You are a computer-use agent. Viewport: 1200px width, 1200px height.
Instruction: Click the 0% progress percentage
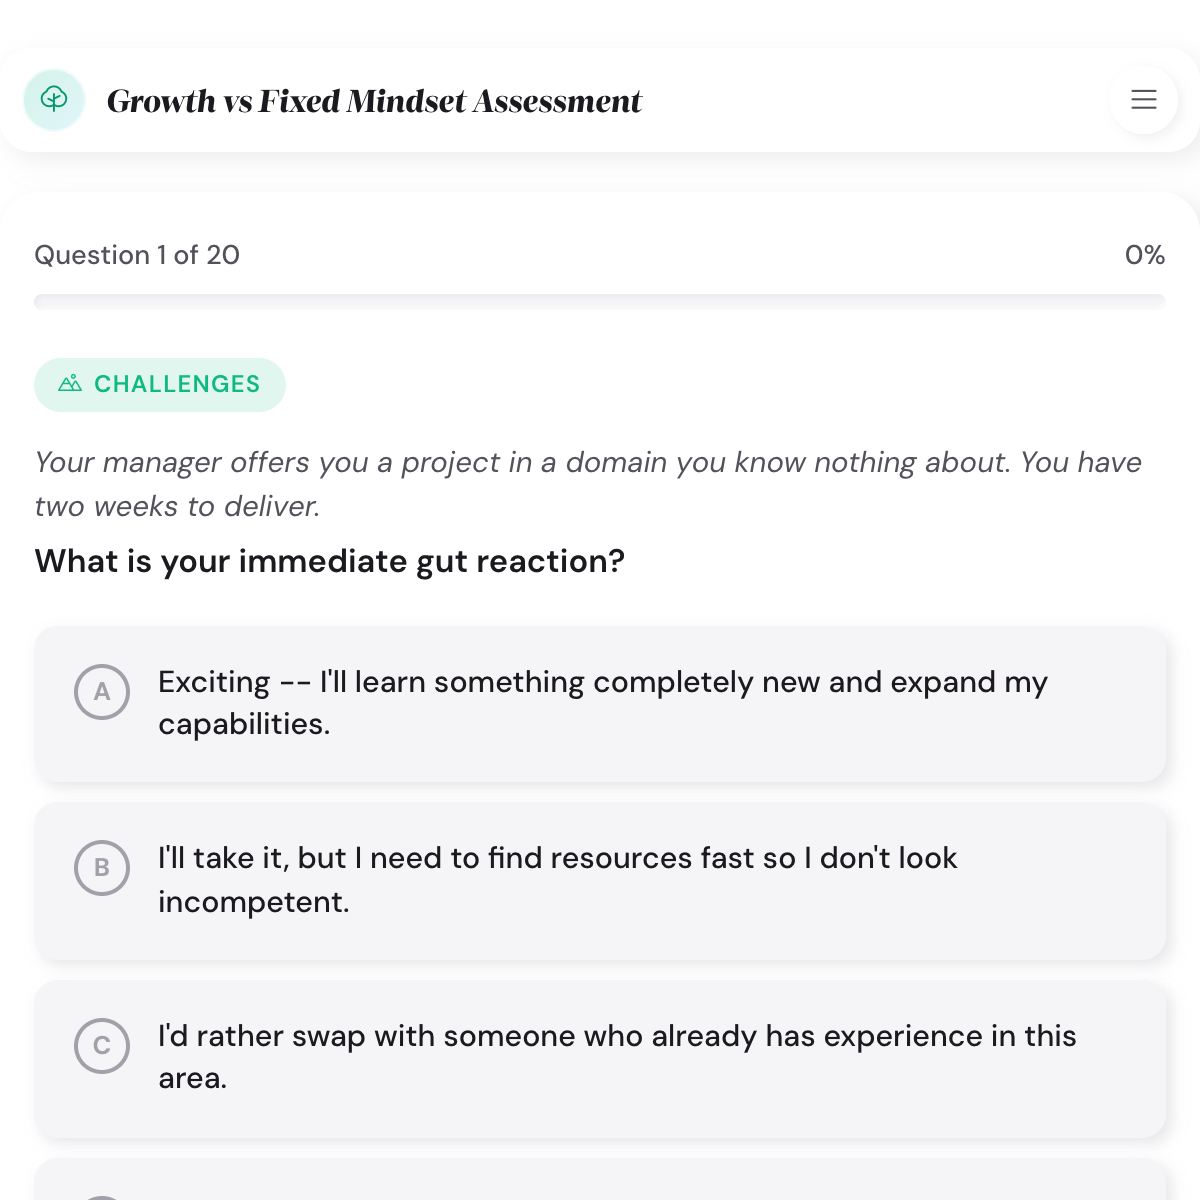(x=1145, y=255)
